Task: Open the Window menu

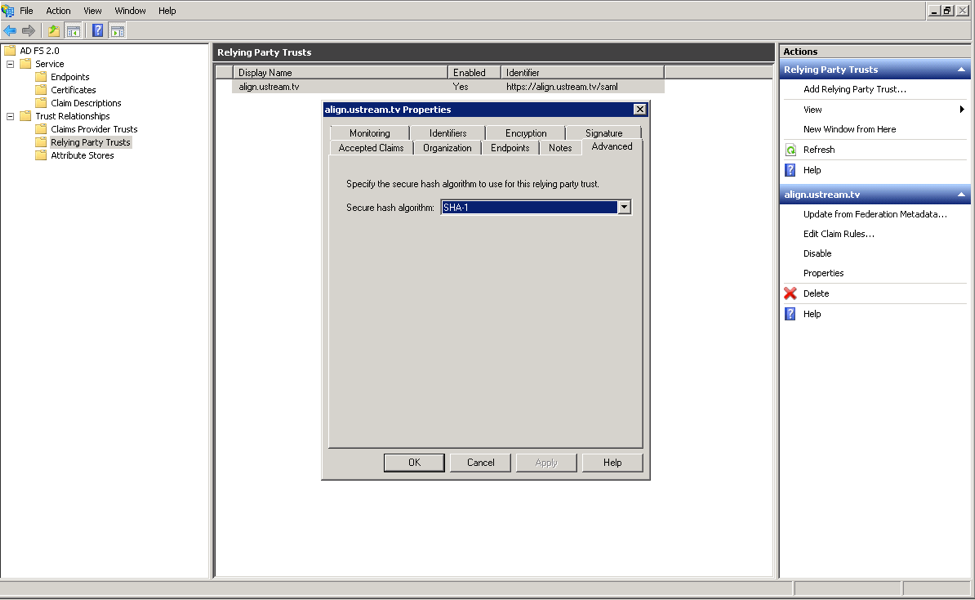Action: click(x=130, y=11)
